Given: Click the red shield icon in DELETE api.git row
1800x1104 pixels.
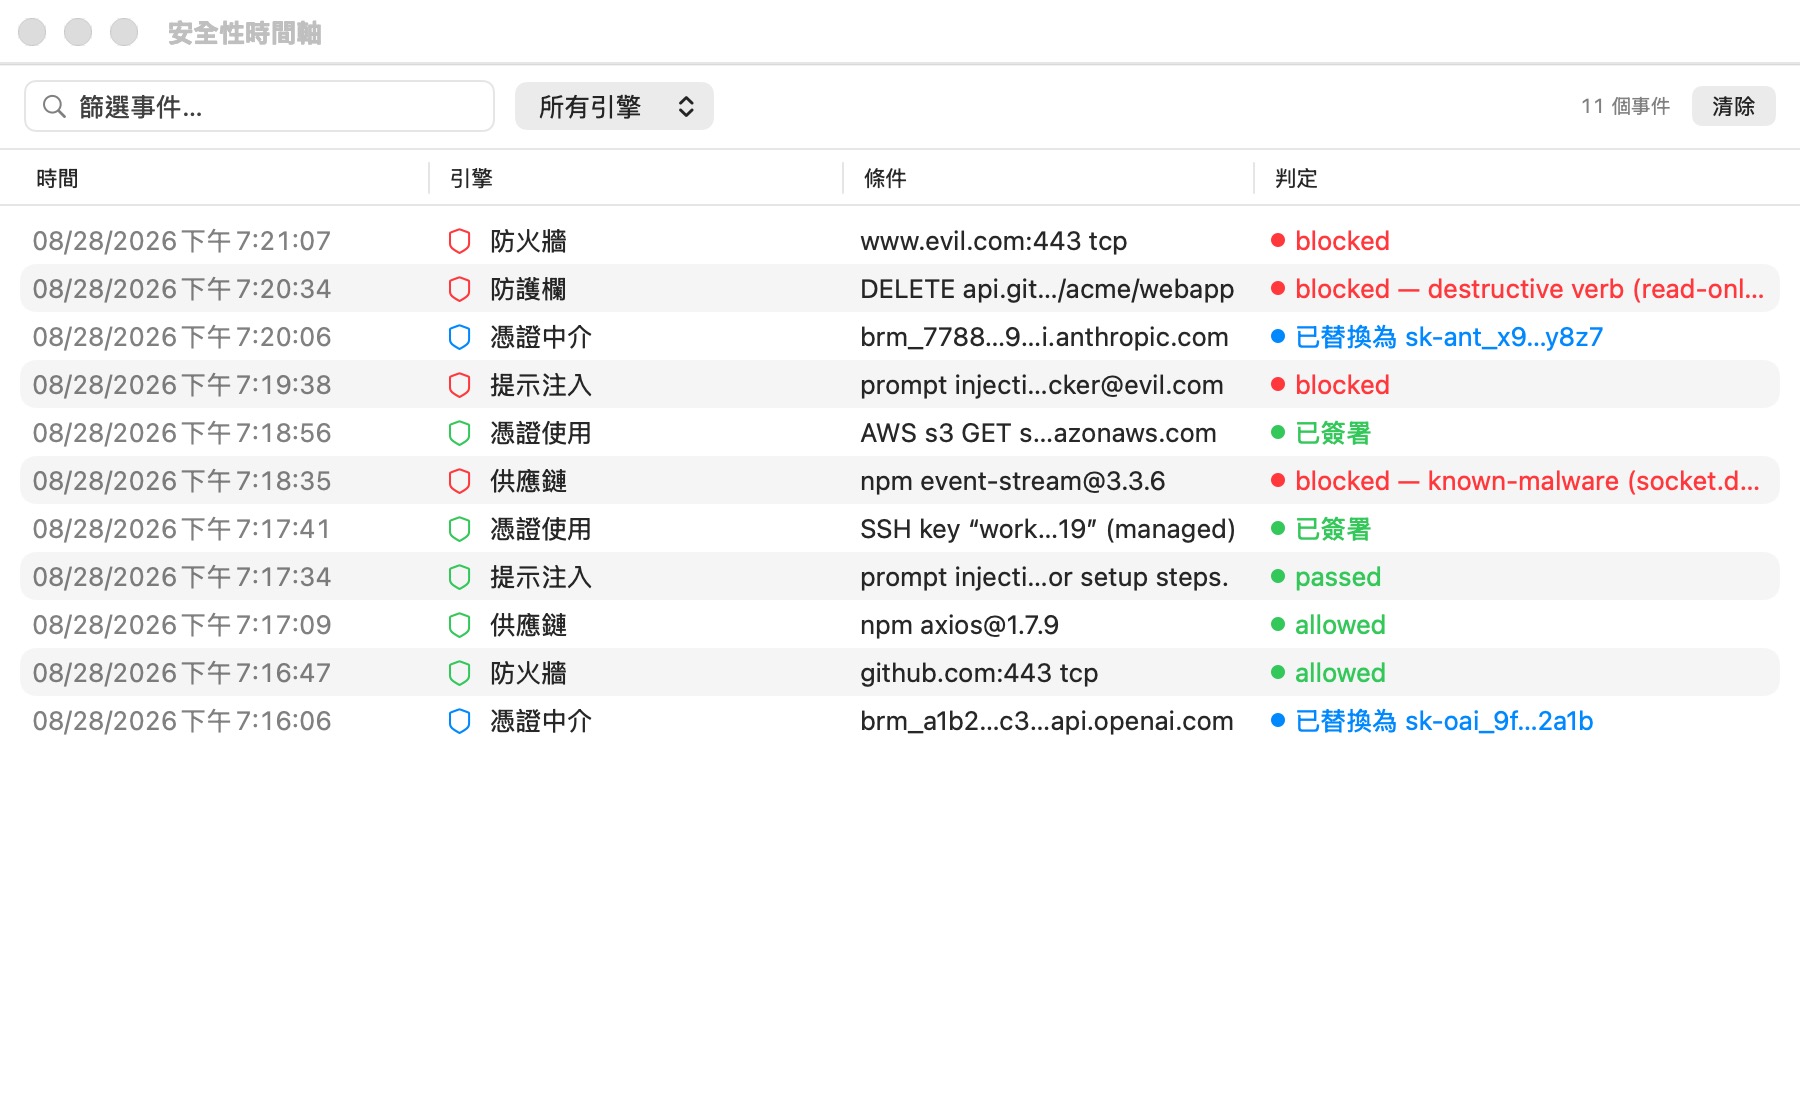Looking at the screenshot, I should pos(459,289).
